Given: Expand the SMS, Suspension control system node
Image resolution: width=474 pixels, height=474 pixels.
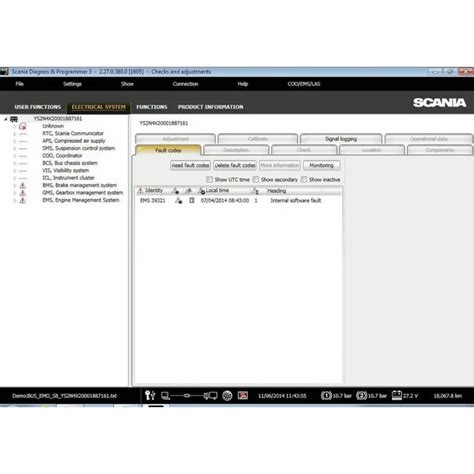Looking at the screenshot, I should [x=15, y=148].
